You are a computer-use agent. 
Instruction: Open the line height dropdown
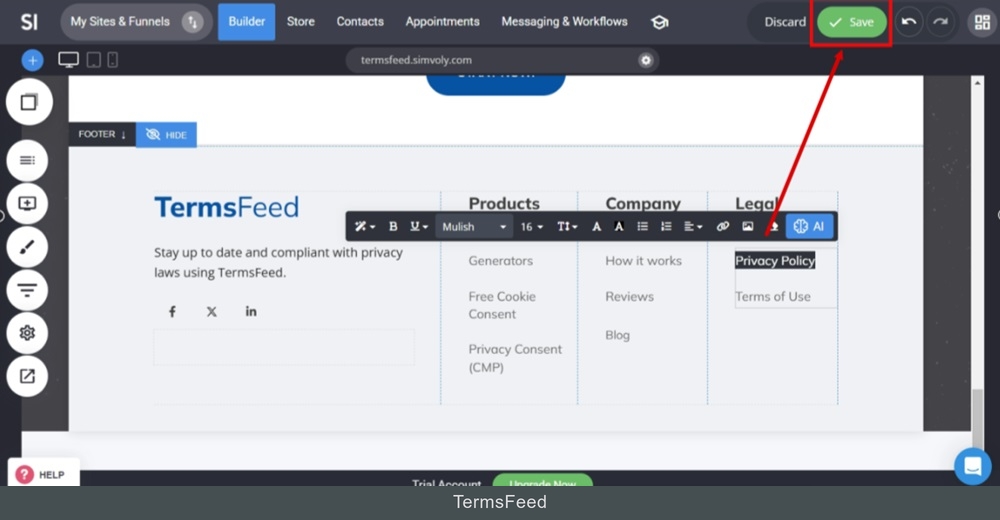click(x=567, y=227)
